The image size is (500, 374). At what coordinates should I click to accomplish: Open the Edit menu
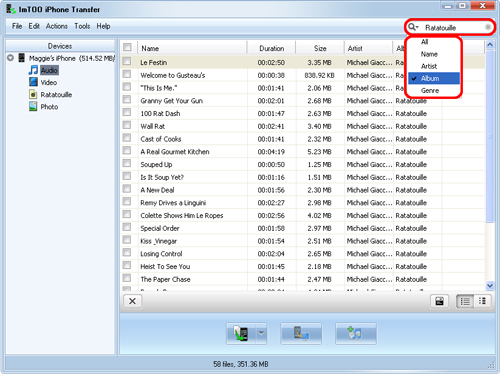tap(34, 26)
